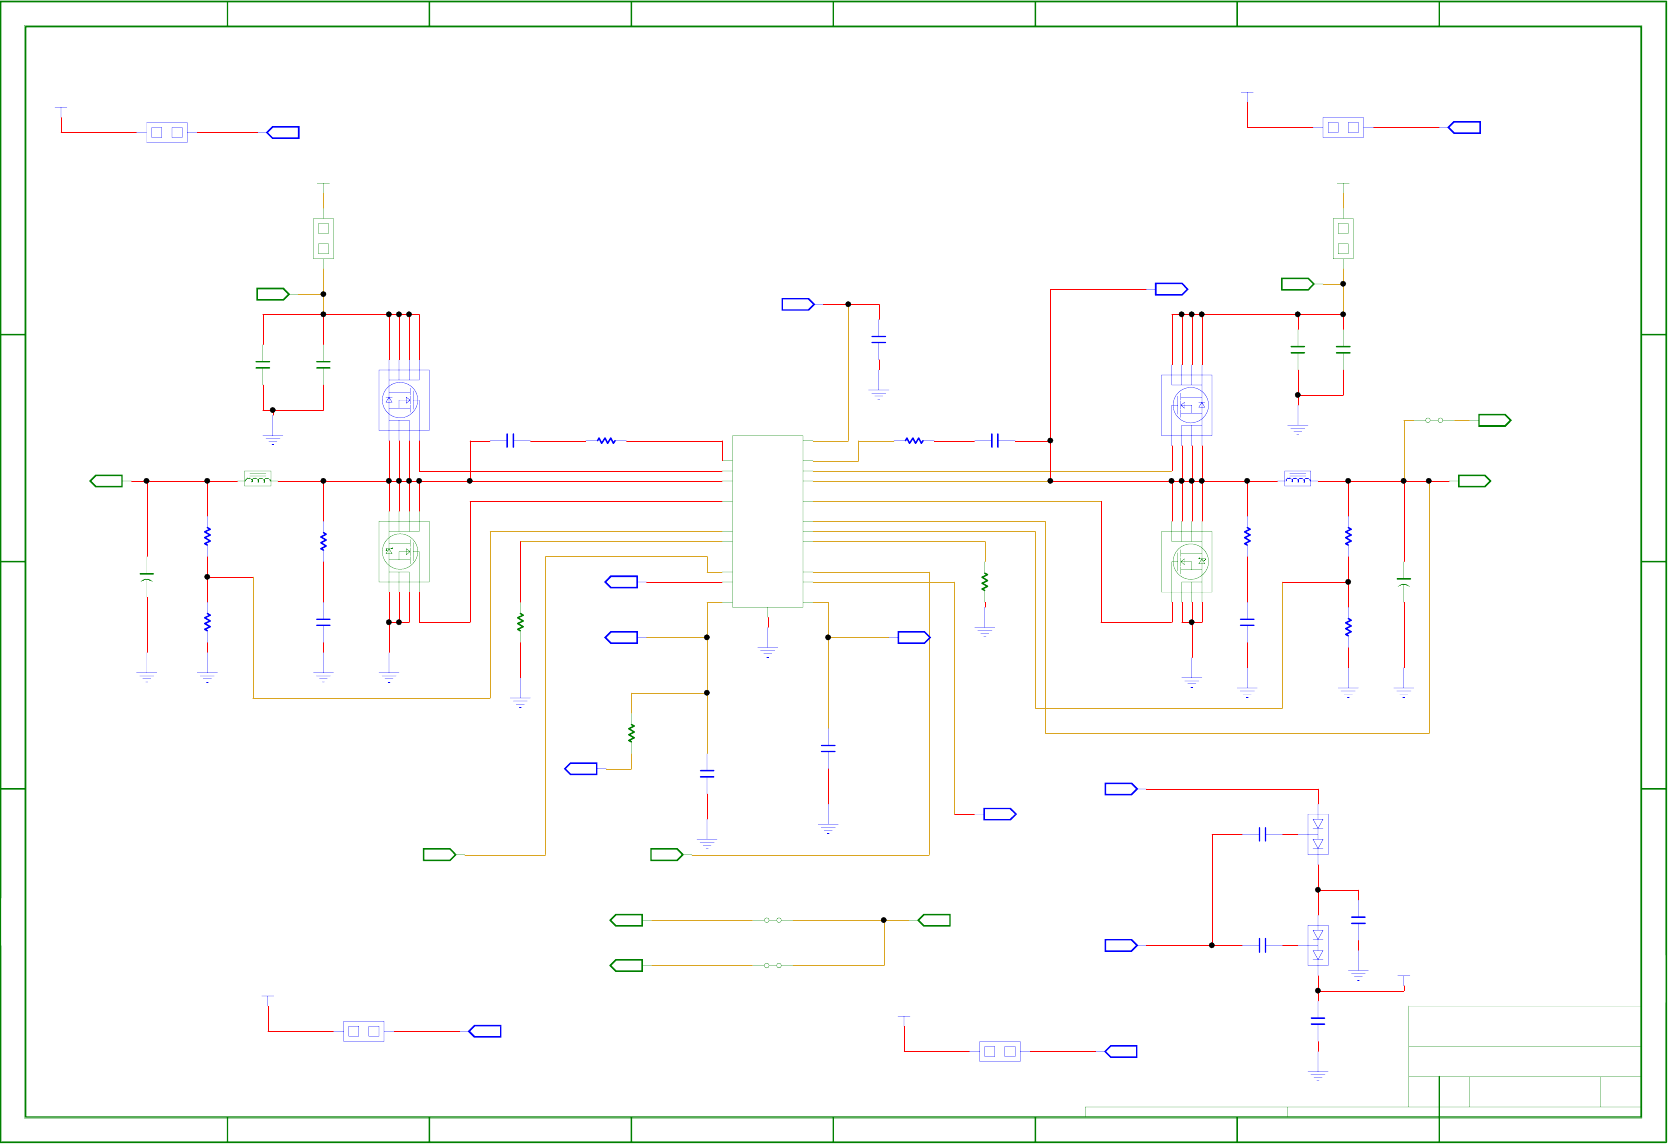1668x1144 pixels.
Task: Select the upper-right MOSFET symbol
Action: coord(1187,405)
